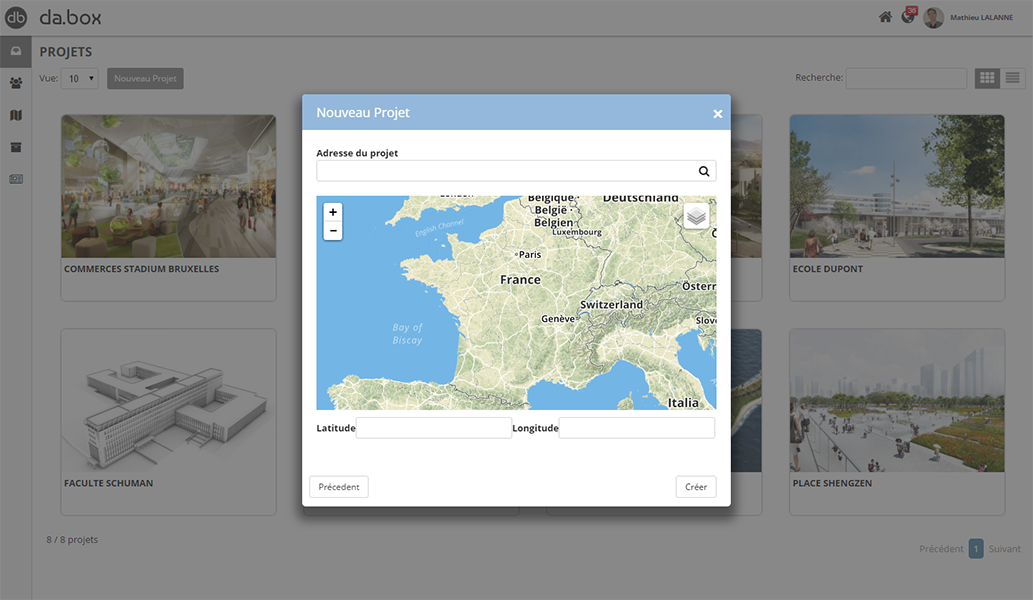The height and width of the screenshot is (600, 1033).
Task: Open the contact card sidebar icon
Action: tap(16, 179)
